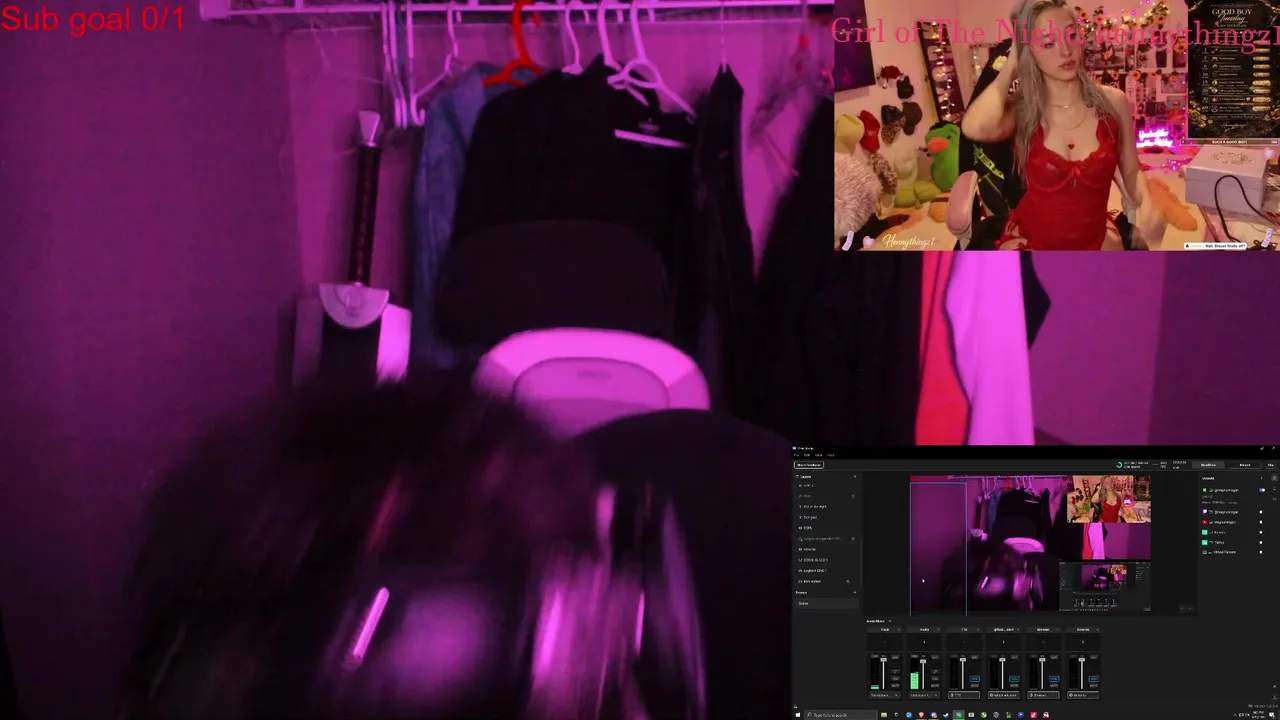
Task: Open the View menu
Action: coord(819,455)
